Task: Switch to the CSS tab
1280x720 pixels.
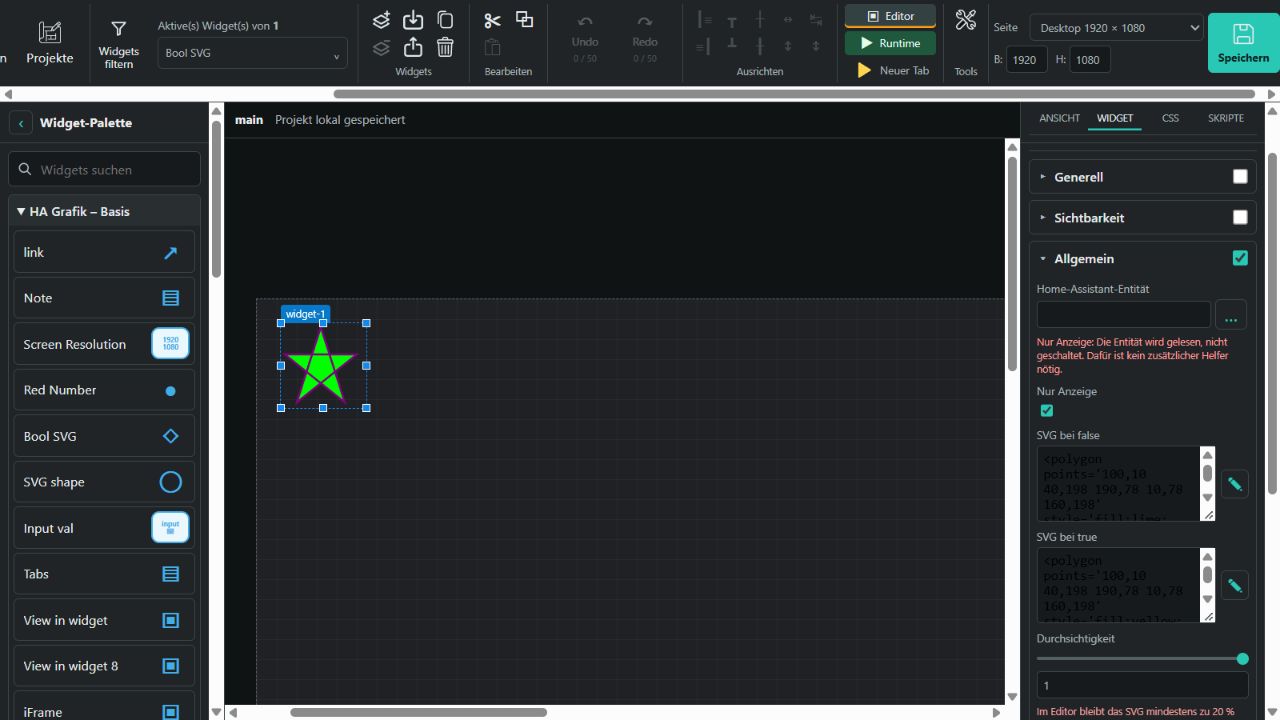Action: point(1170,118)
